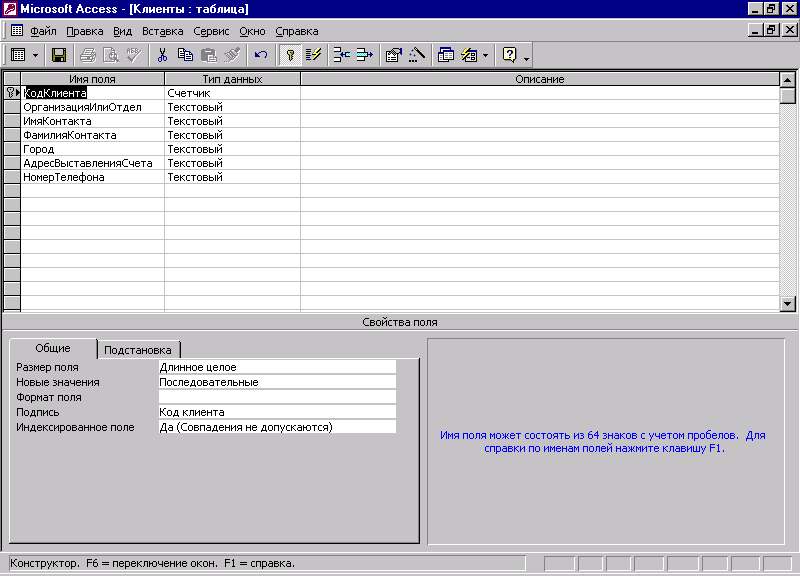Screen dimensions: 800x576
Task: Click the Описание cell for КодКлиента
Action: point(540,93)
